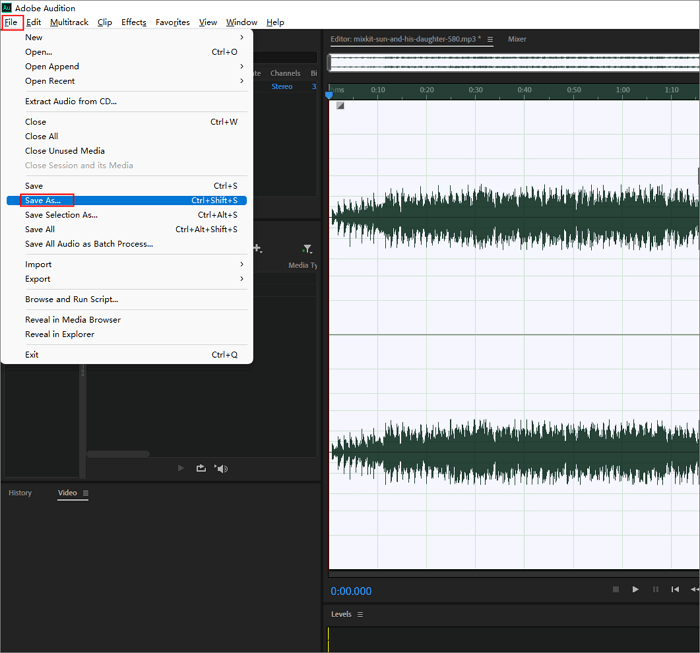Switch to the Video tab
Image resolution: width=700 pixels, height=653 pixels.
[67, 493]
